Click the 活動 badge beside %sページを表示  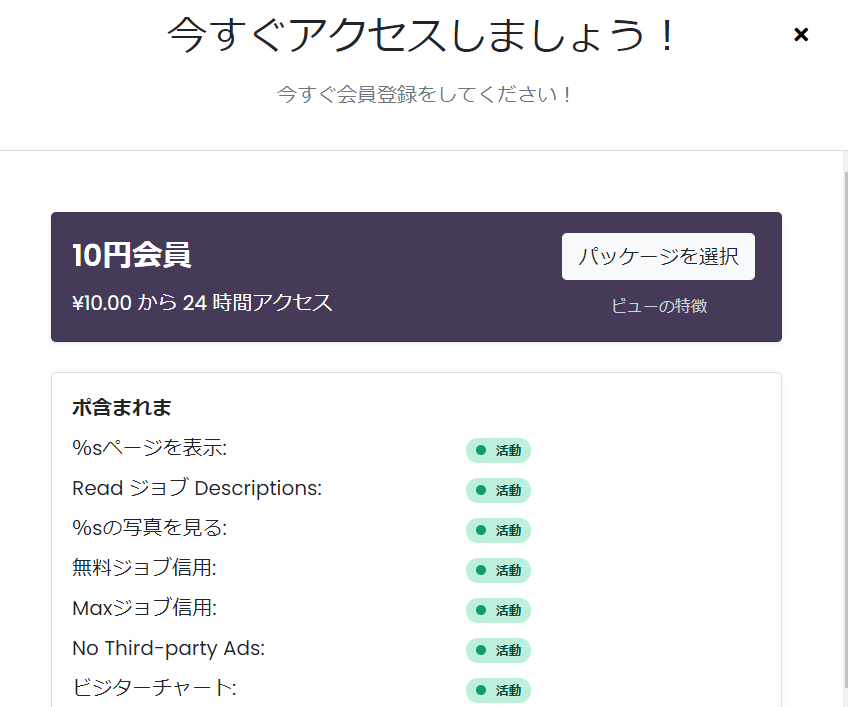point(498,450)
